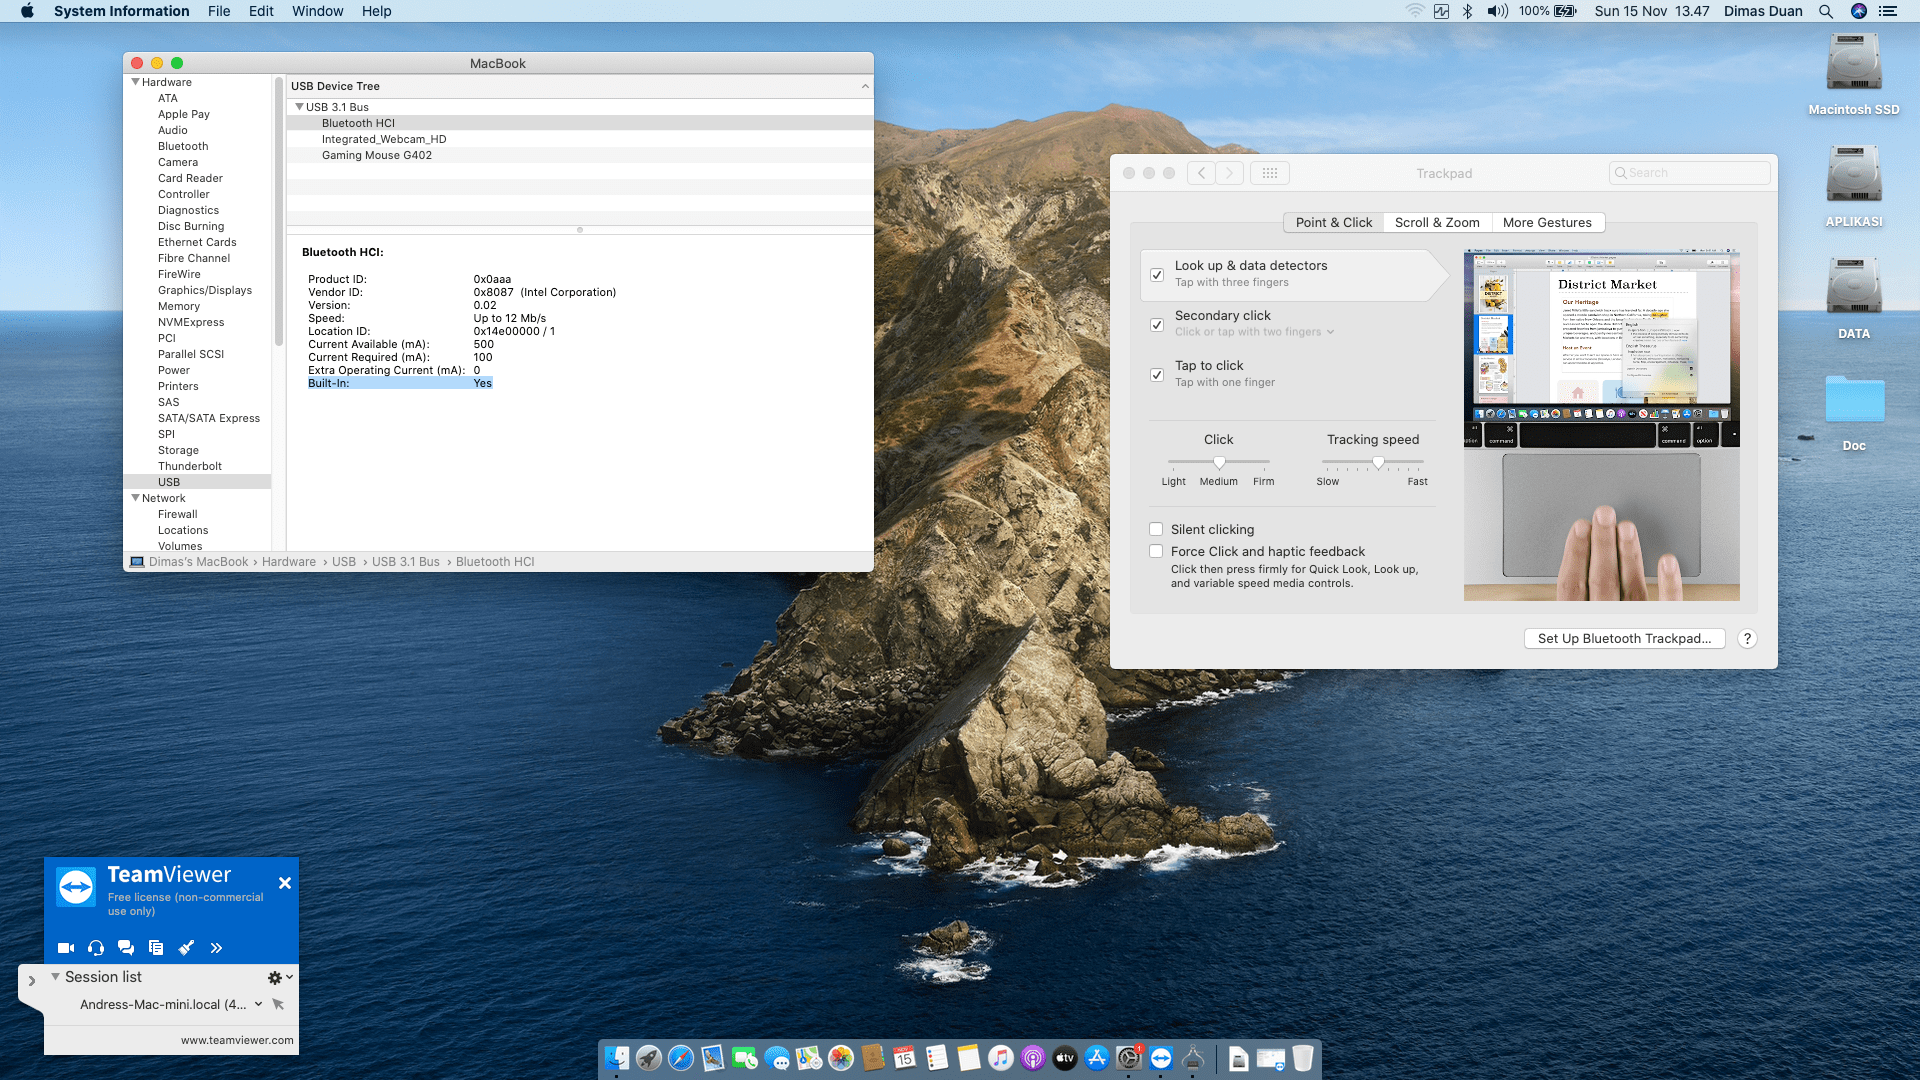Collapse USB 3.1 Bus tree node
This screenshot has width=1920, height=1080.
pos(299,107)
